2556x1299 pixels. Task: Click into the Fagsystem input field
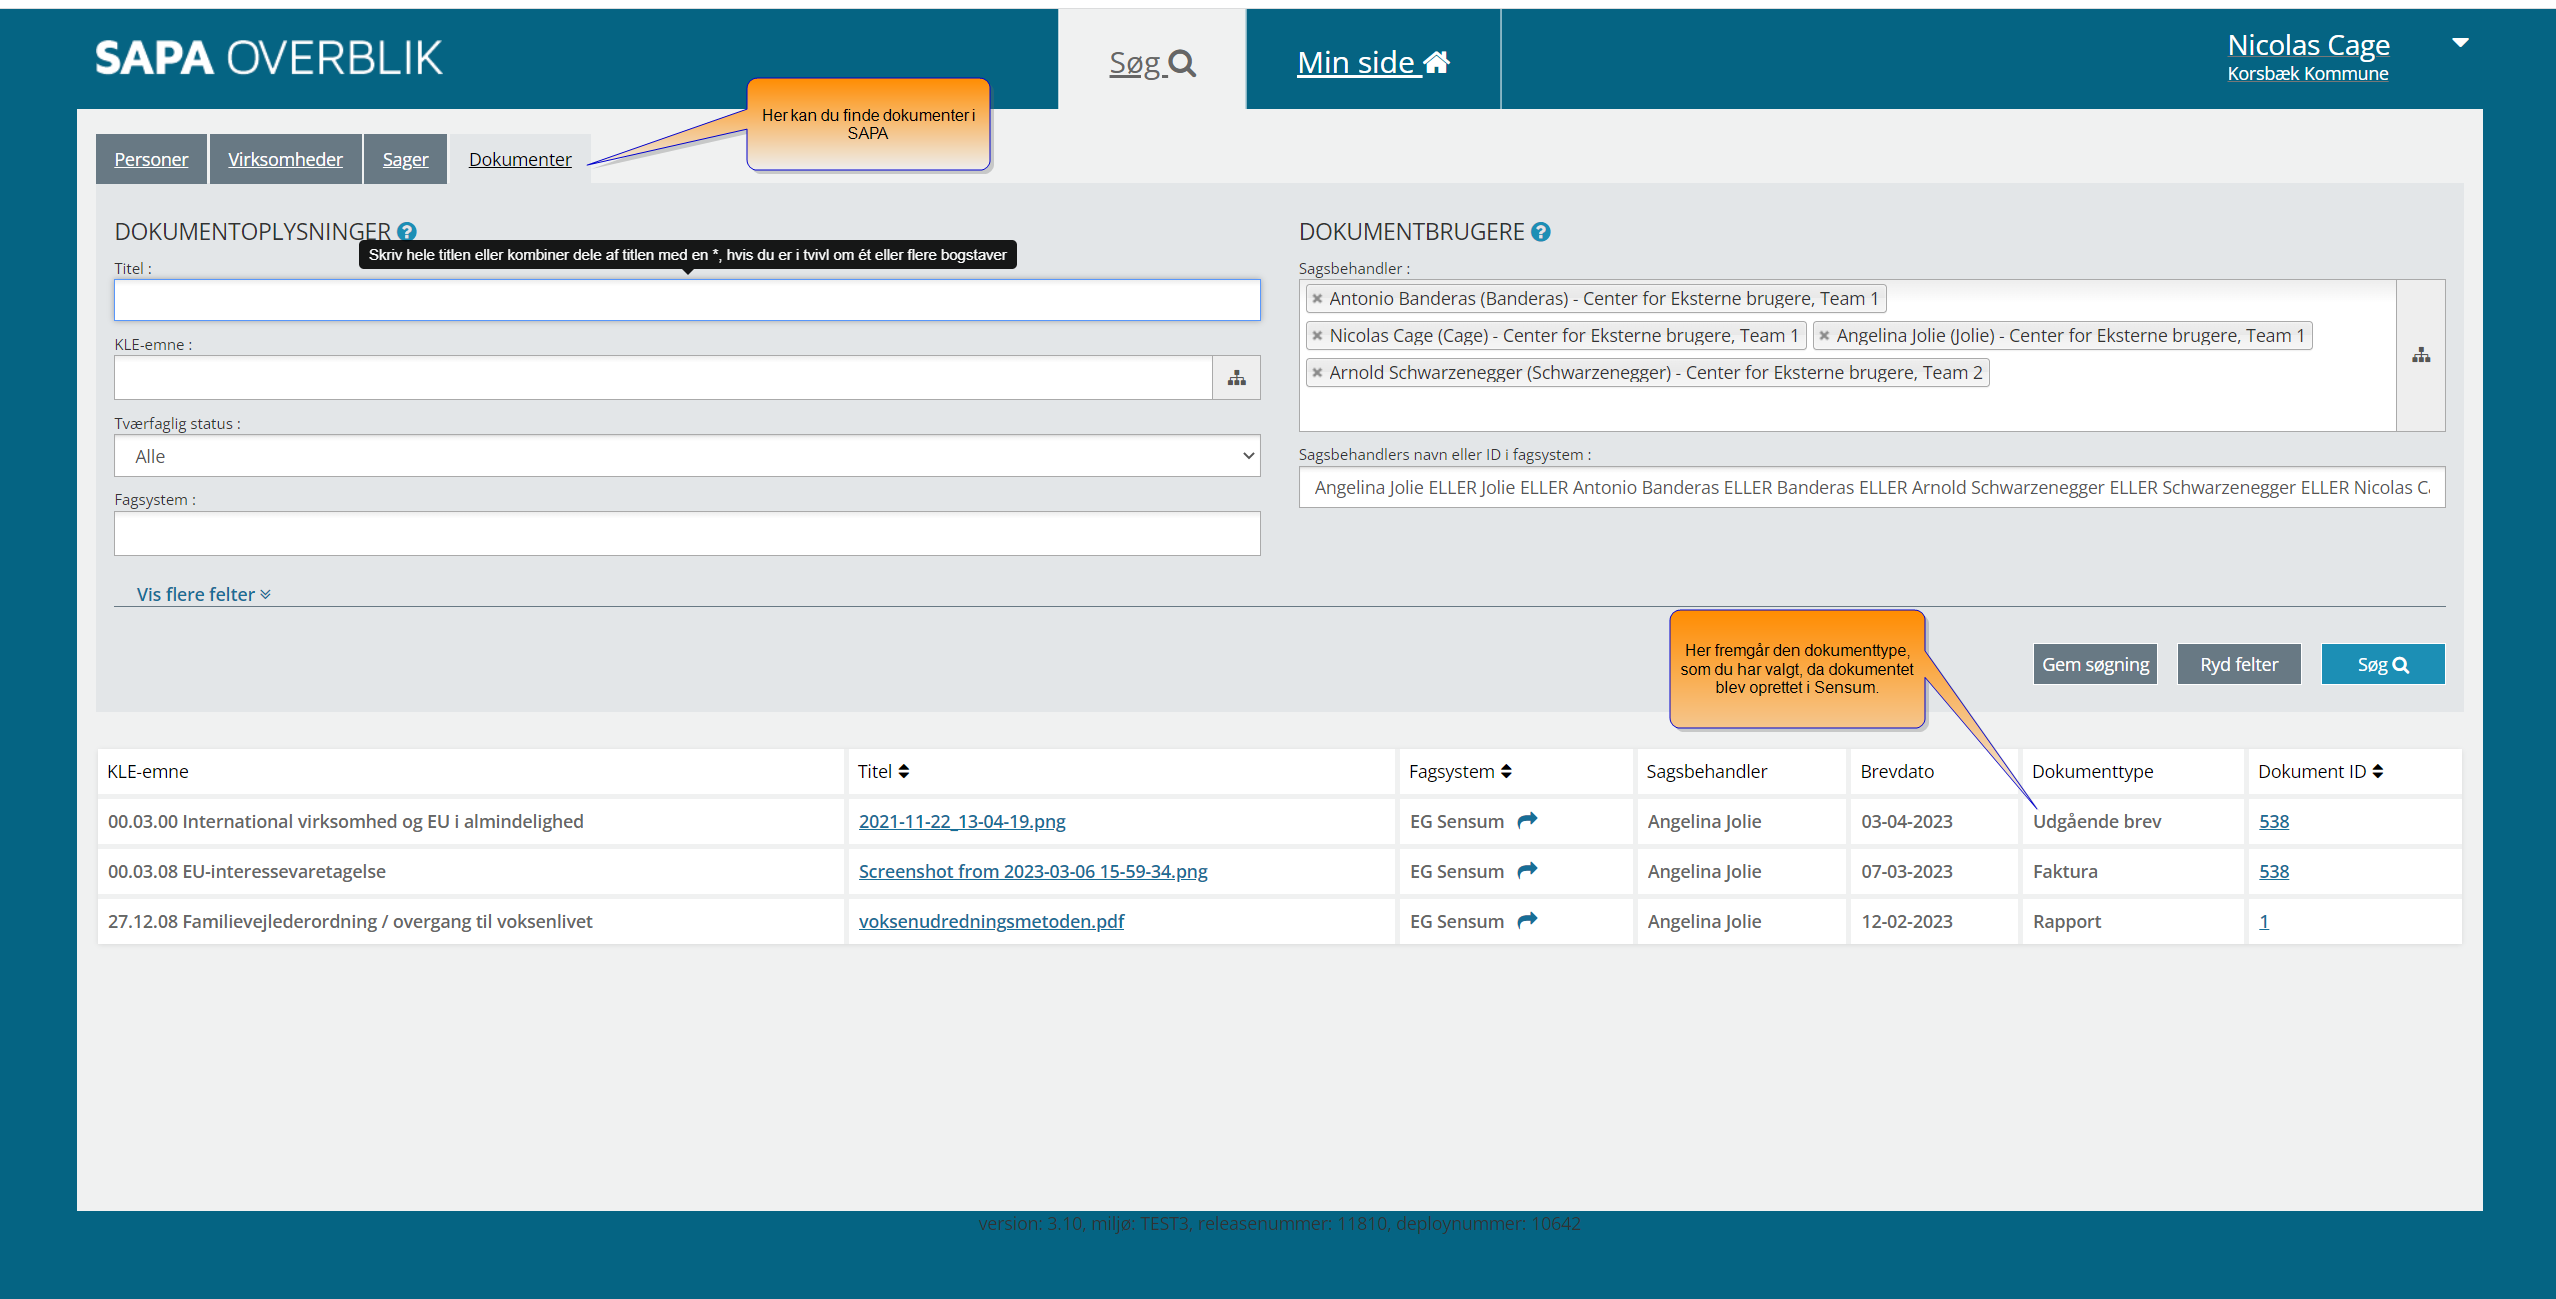point(687,534)
